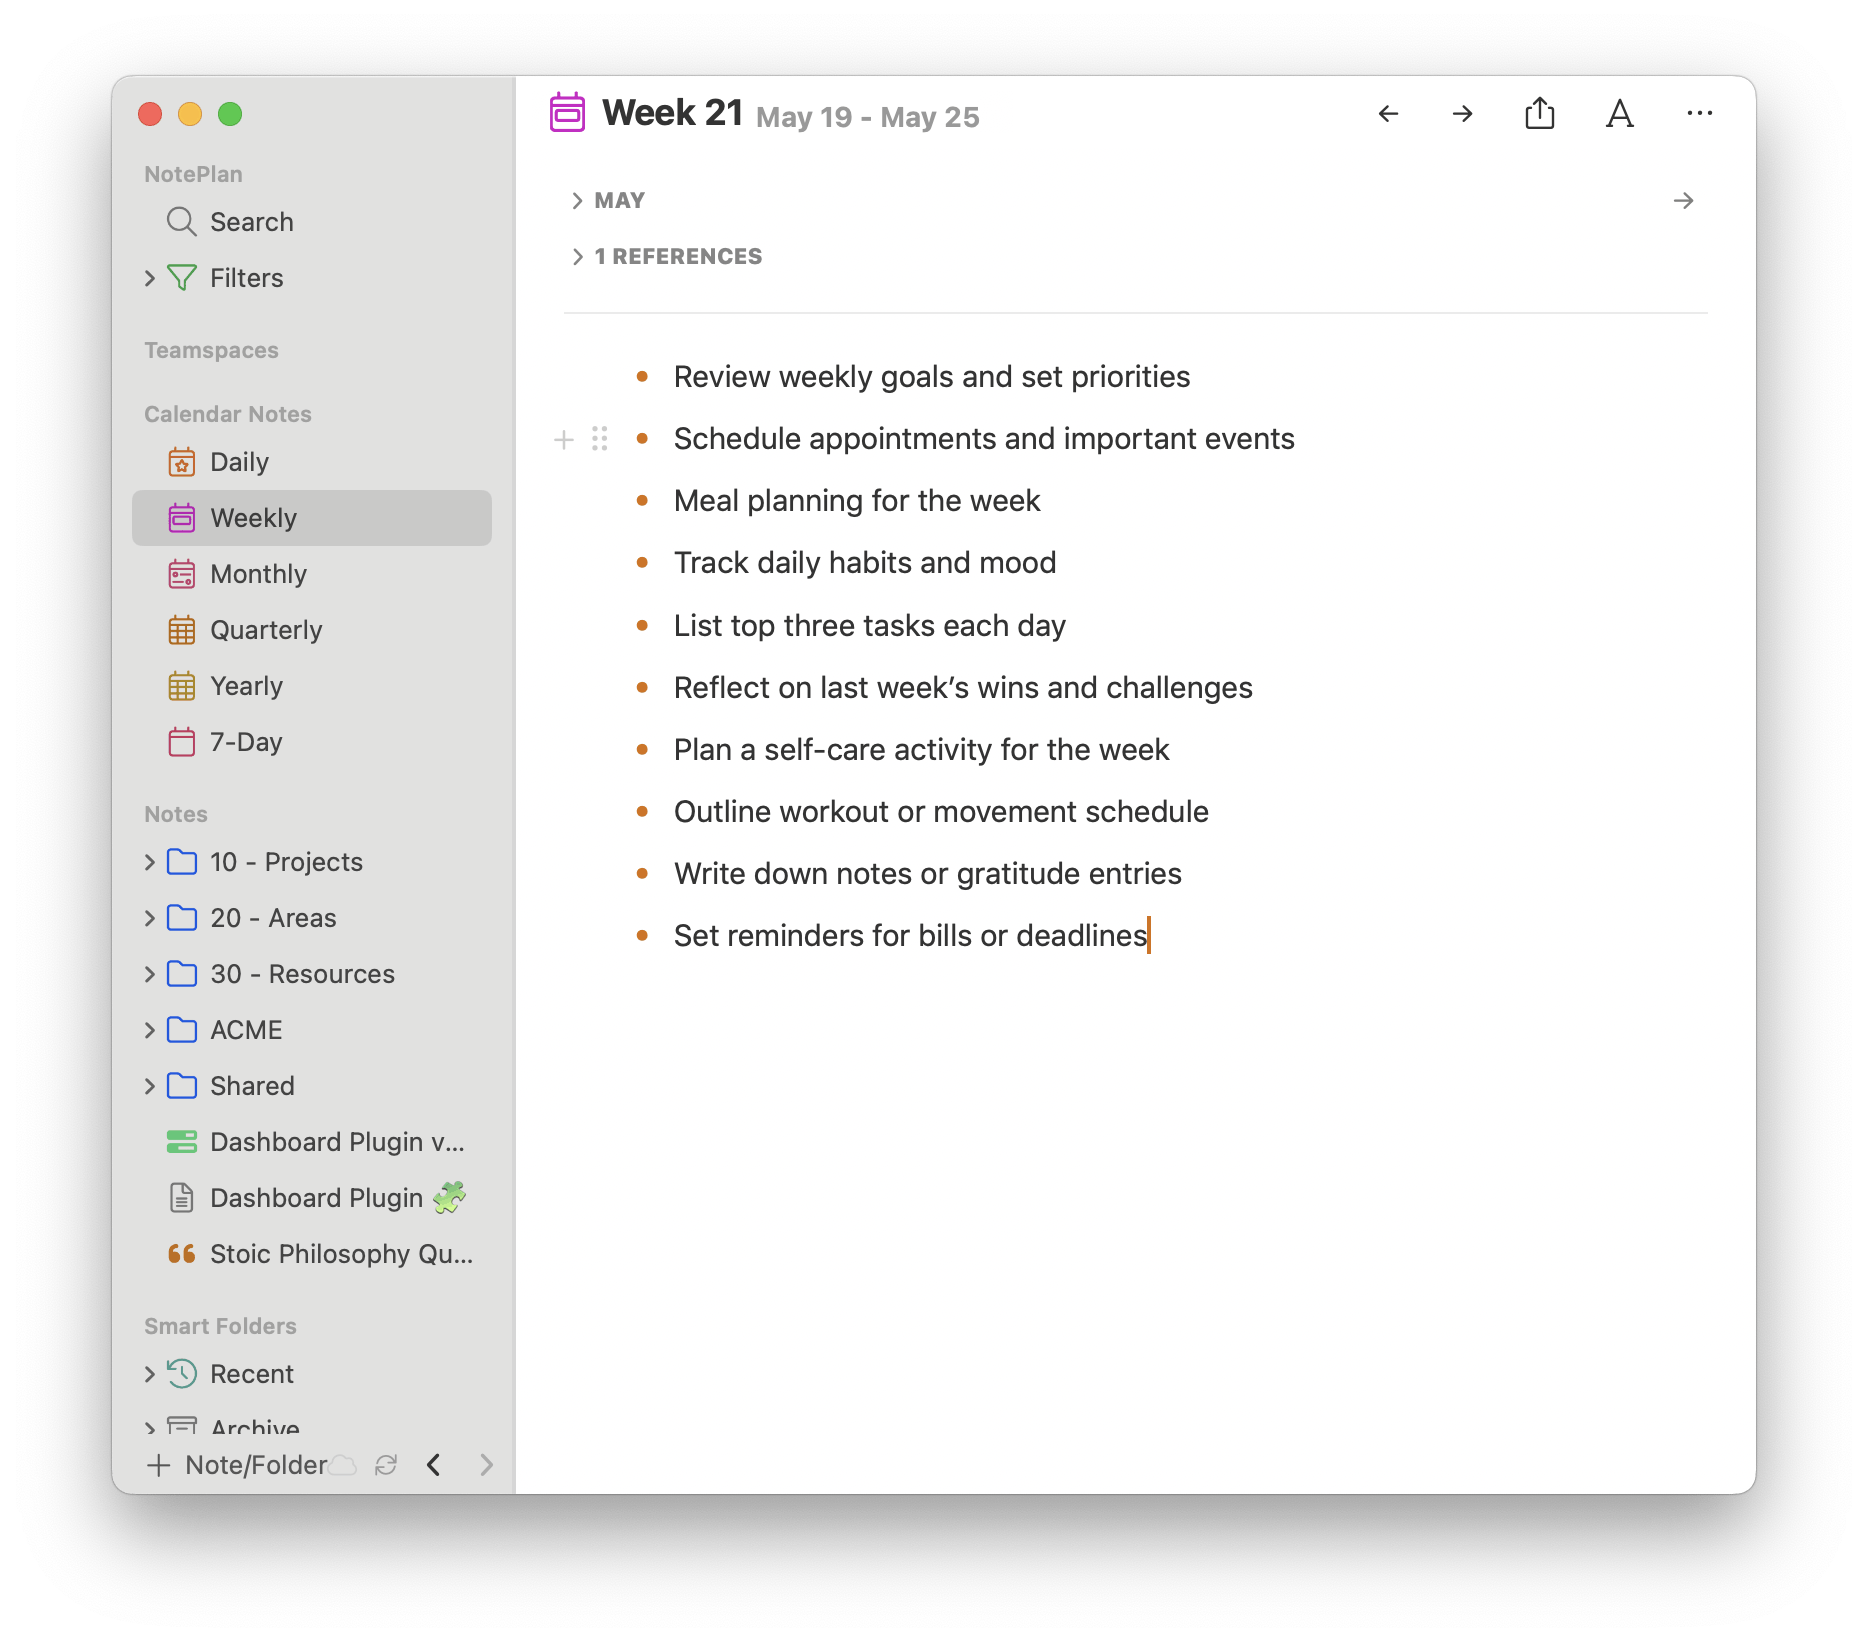This screenshot has width=1868, height=1642.
Task: Expand the Shared folder chevron
Action: pyautogui.click(x=150, y=1086)
